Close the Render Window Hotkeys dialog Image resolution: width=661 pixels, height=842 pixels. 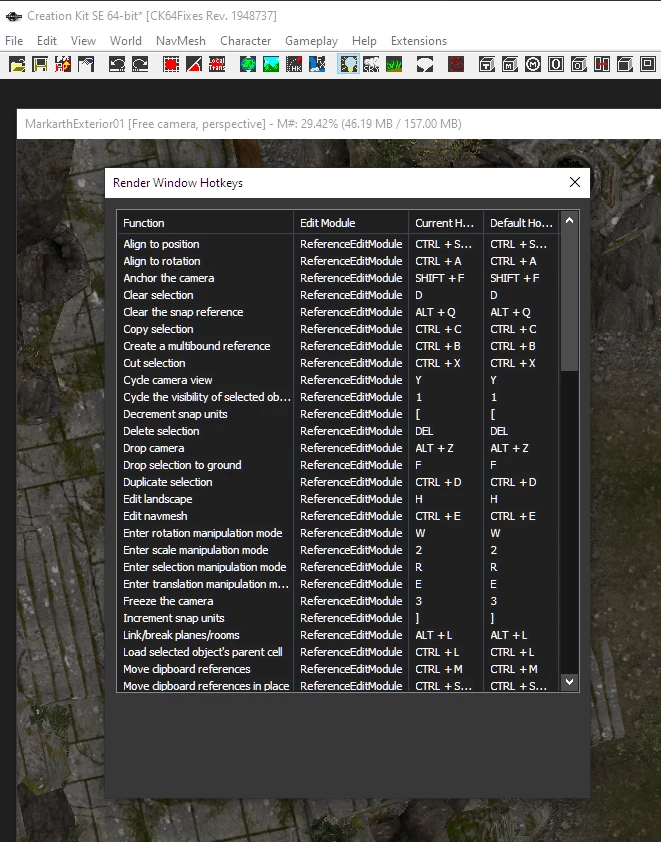[575, 183]
